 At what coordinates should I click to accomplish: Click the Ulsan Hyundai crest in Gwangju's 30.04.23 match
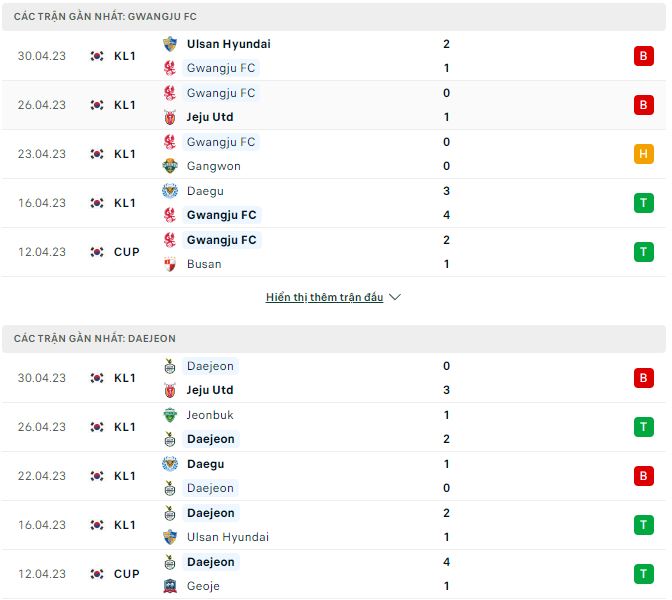[170, 44]
